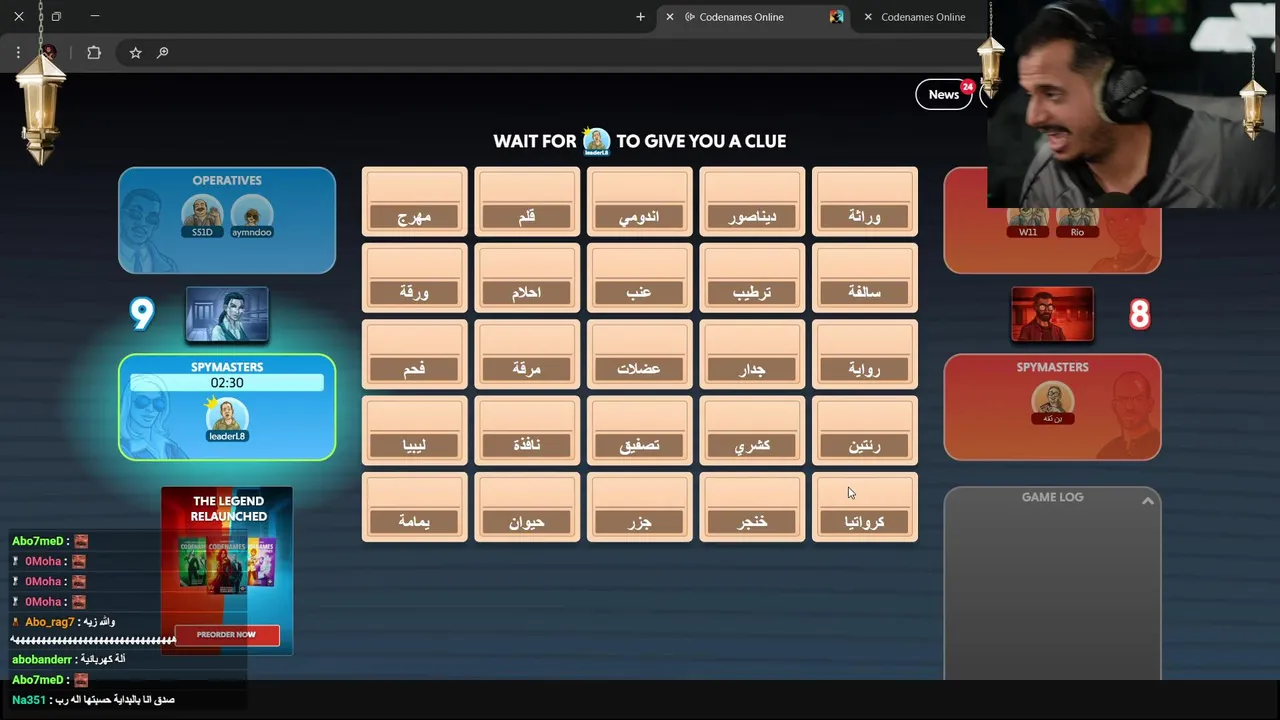The width and height of the screenshot is (1280, 720).
Task: Select the word card تصفيق
Action: point(640,431)
